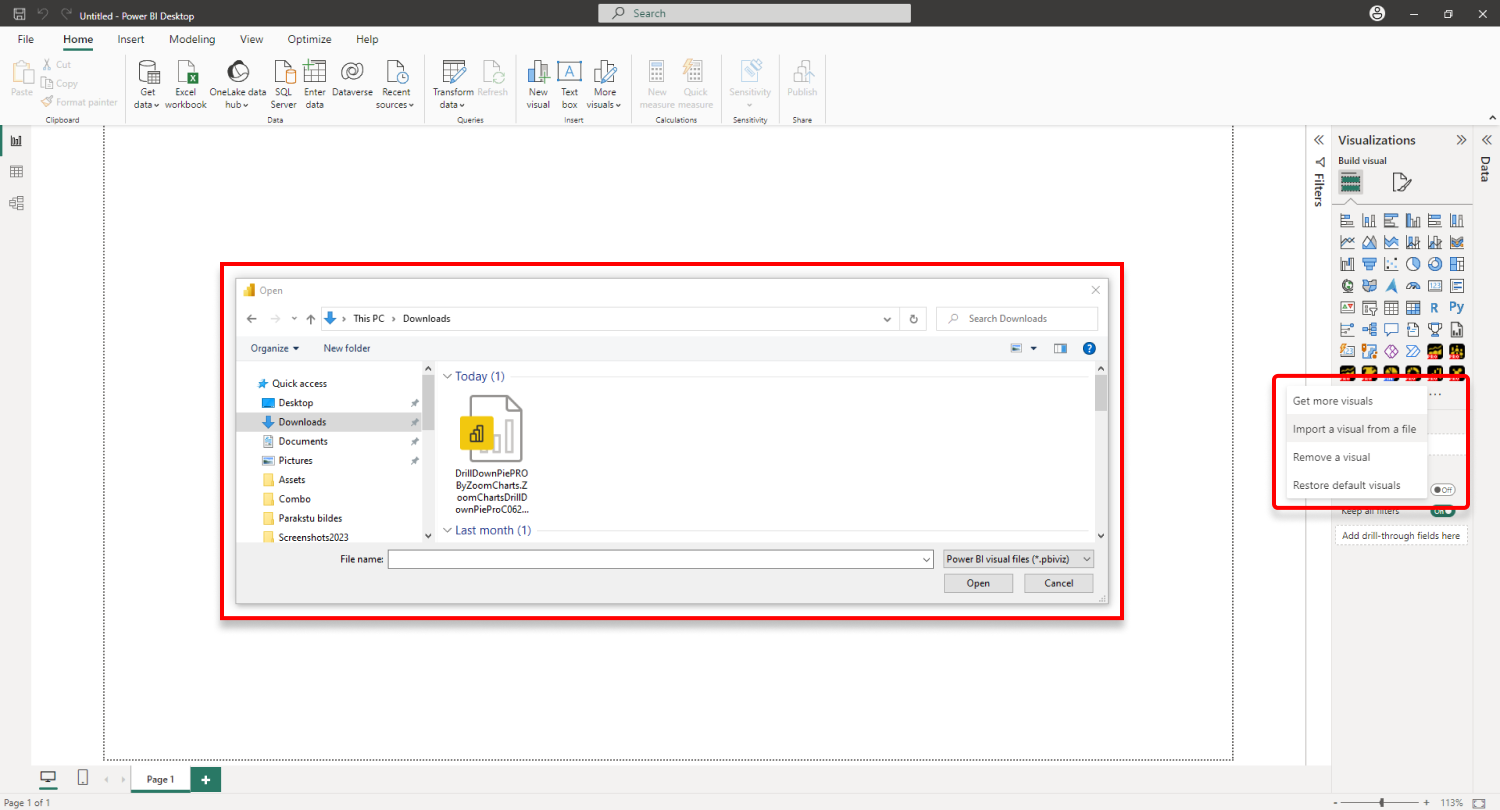Click the Cancel button in dialog

pyautogui.click(x=1058, y=583)
